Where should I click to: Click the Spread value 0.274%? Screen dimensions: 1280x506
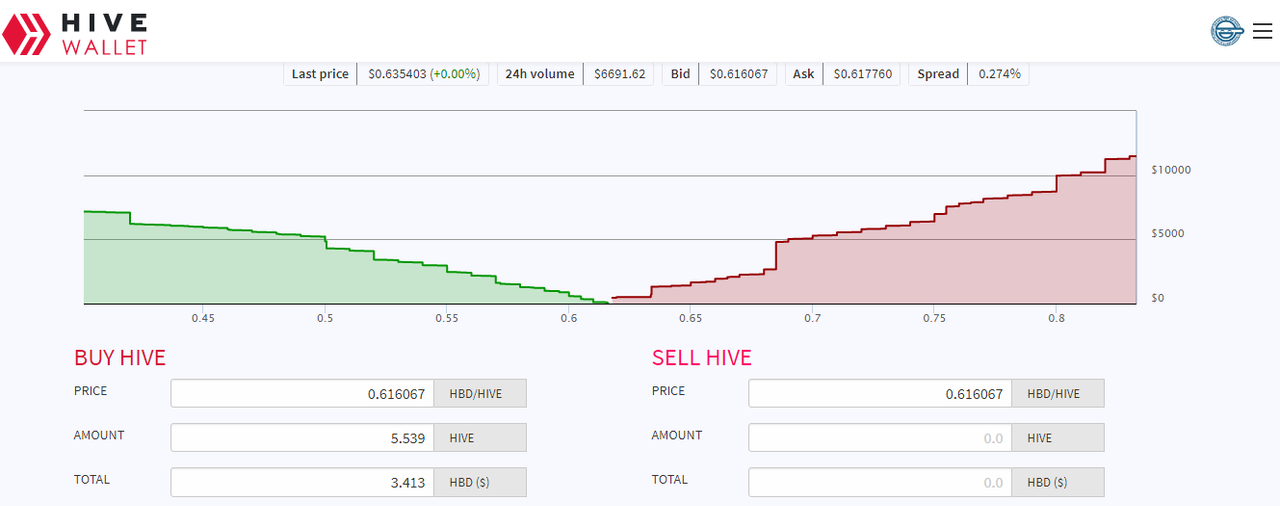click(999, 74)
